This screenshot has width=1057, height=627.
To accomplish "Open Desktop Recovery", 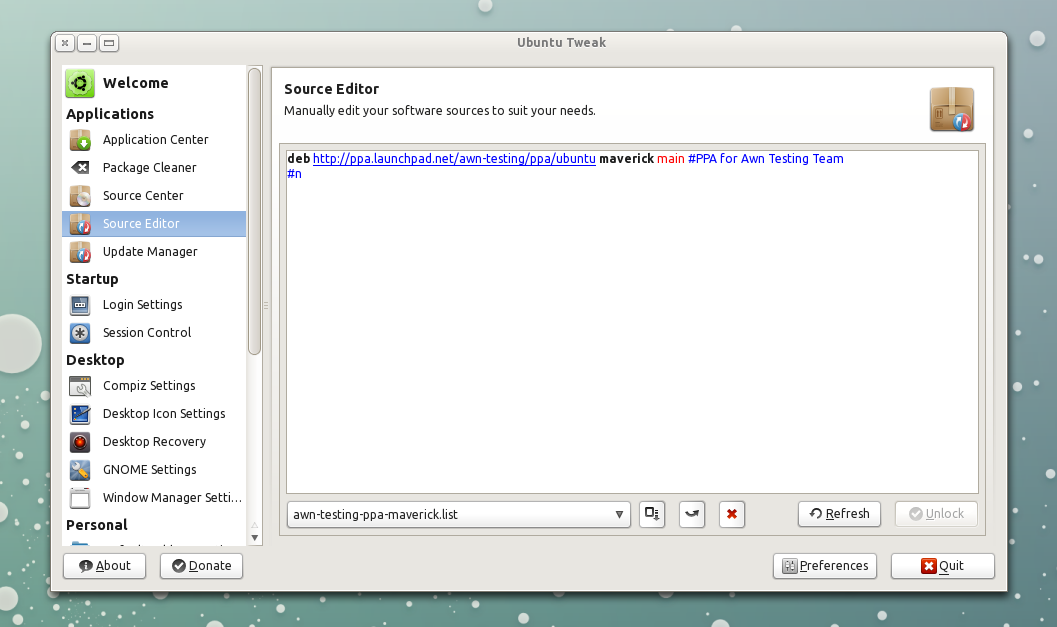I will (x=154, y=442).
